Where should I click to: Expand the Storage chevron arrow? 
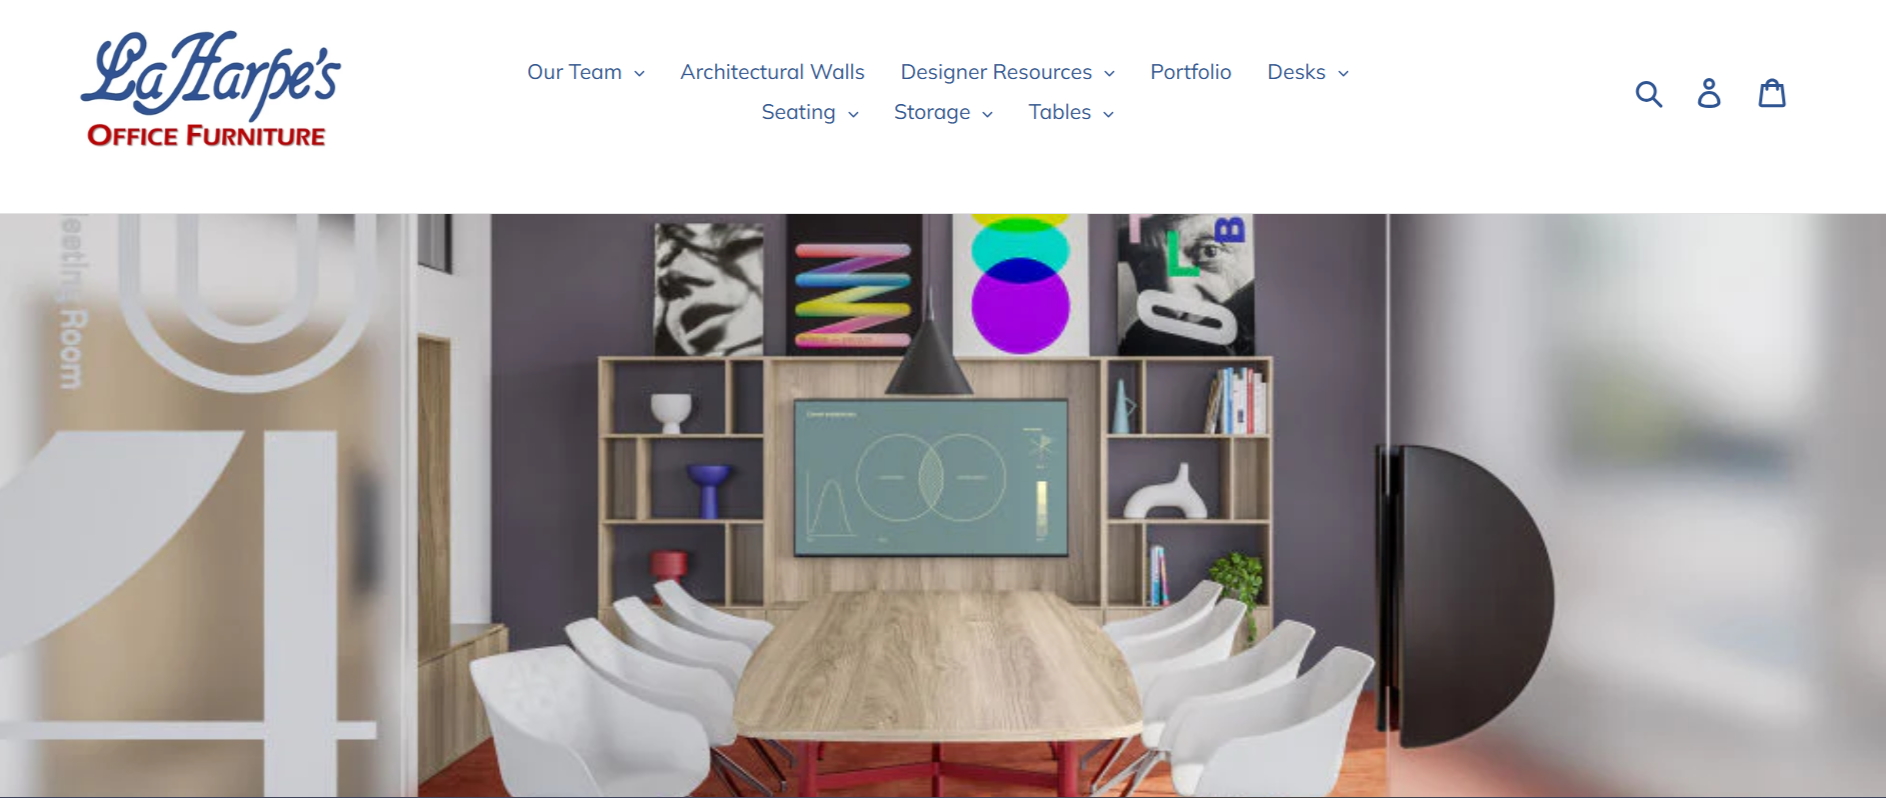pos(987,114)
